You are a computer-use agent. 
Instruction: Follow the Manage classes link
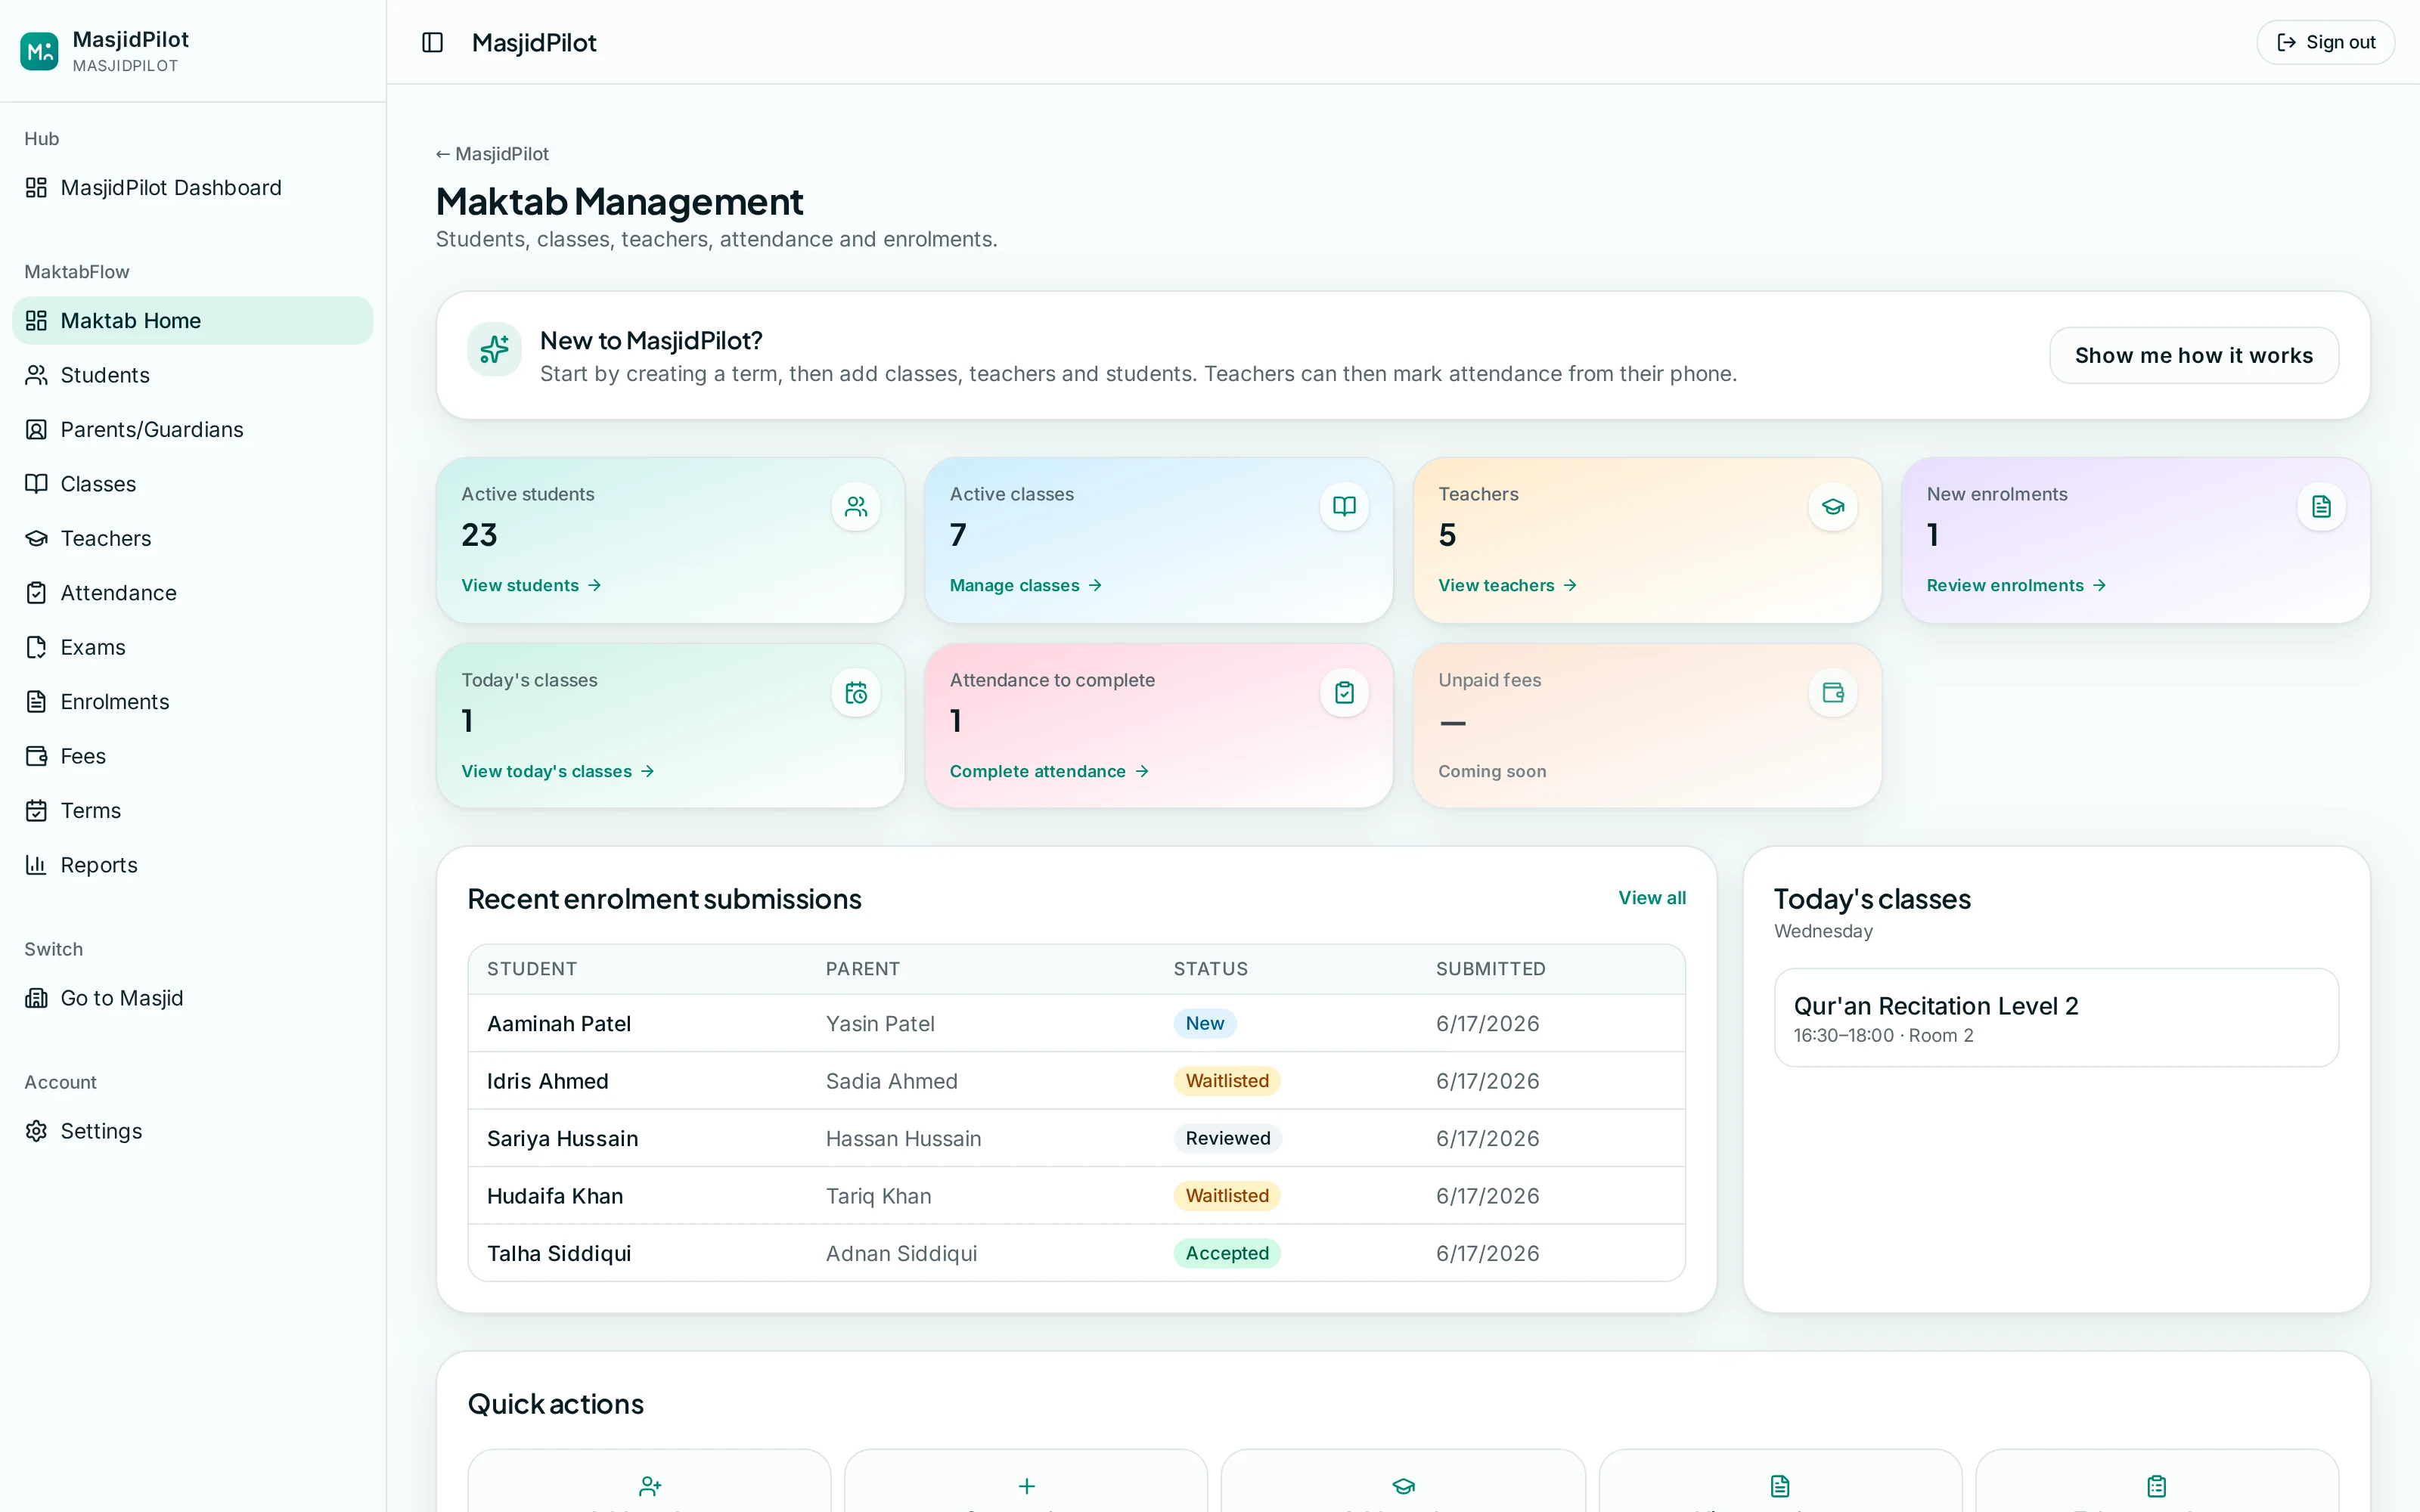click(1025, 586)
